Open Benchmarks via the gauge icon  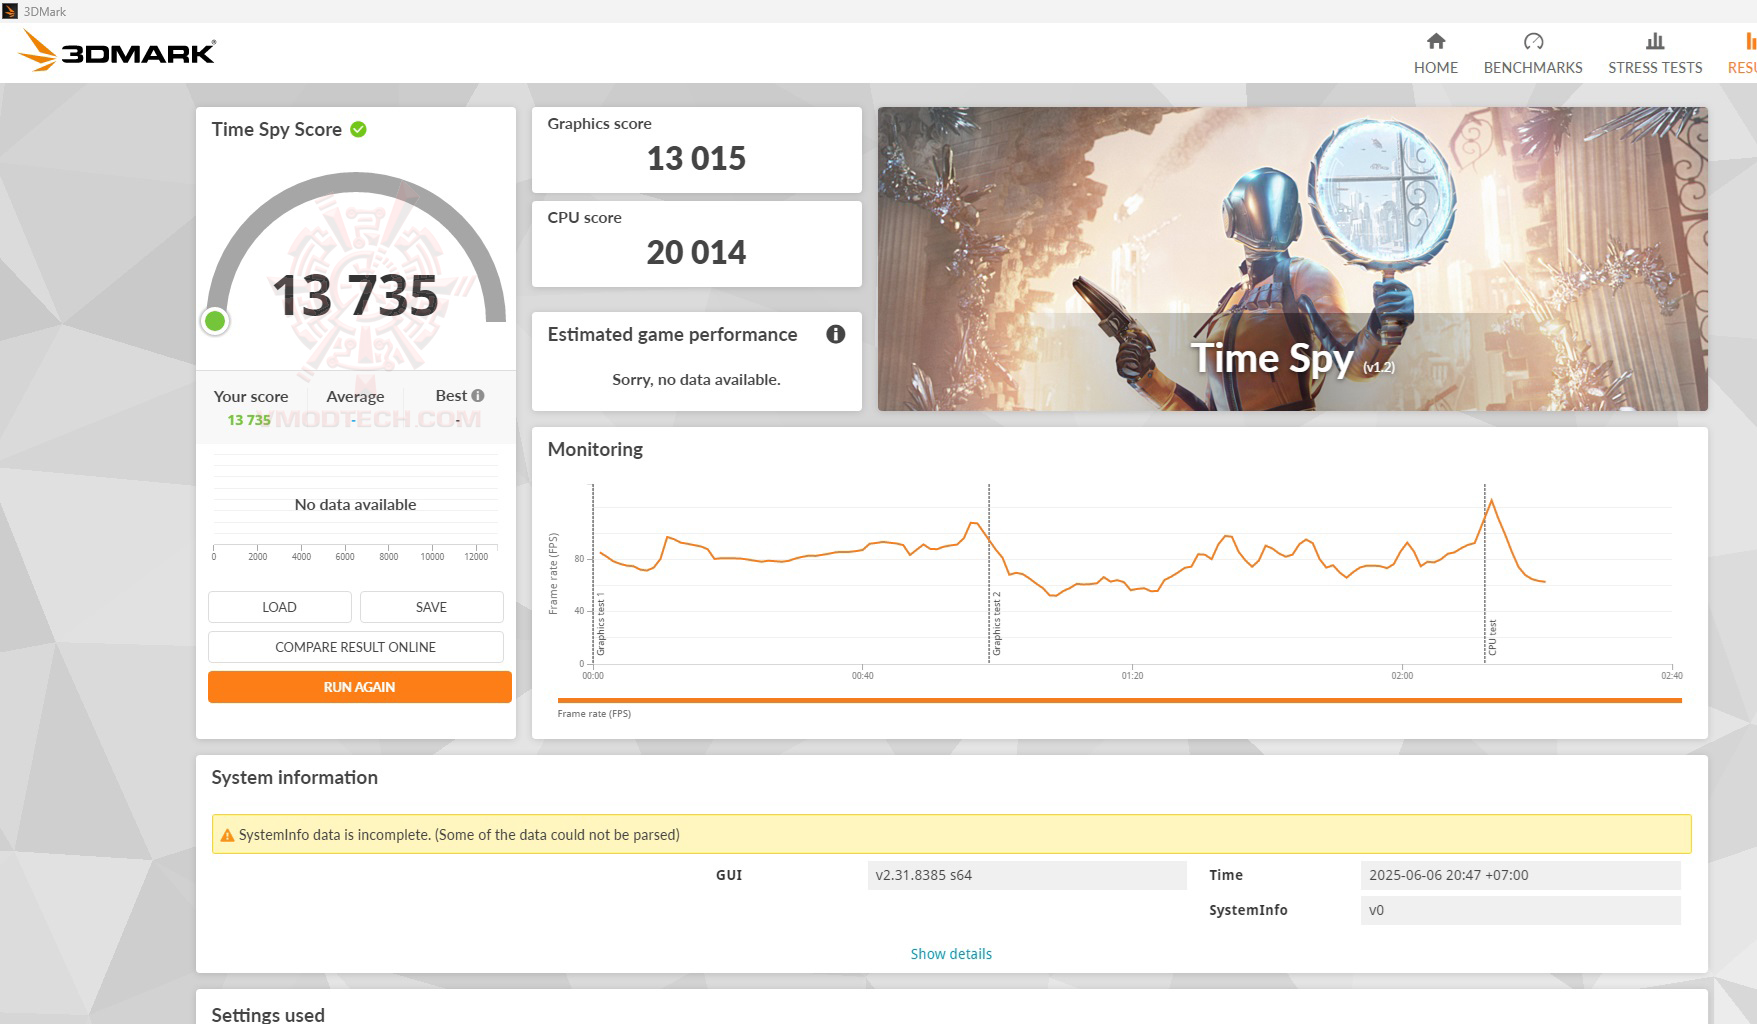point(1533,41)
